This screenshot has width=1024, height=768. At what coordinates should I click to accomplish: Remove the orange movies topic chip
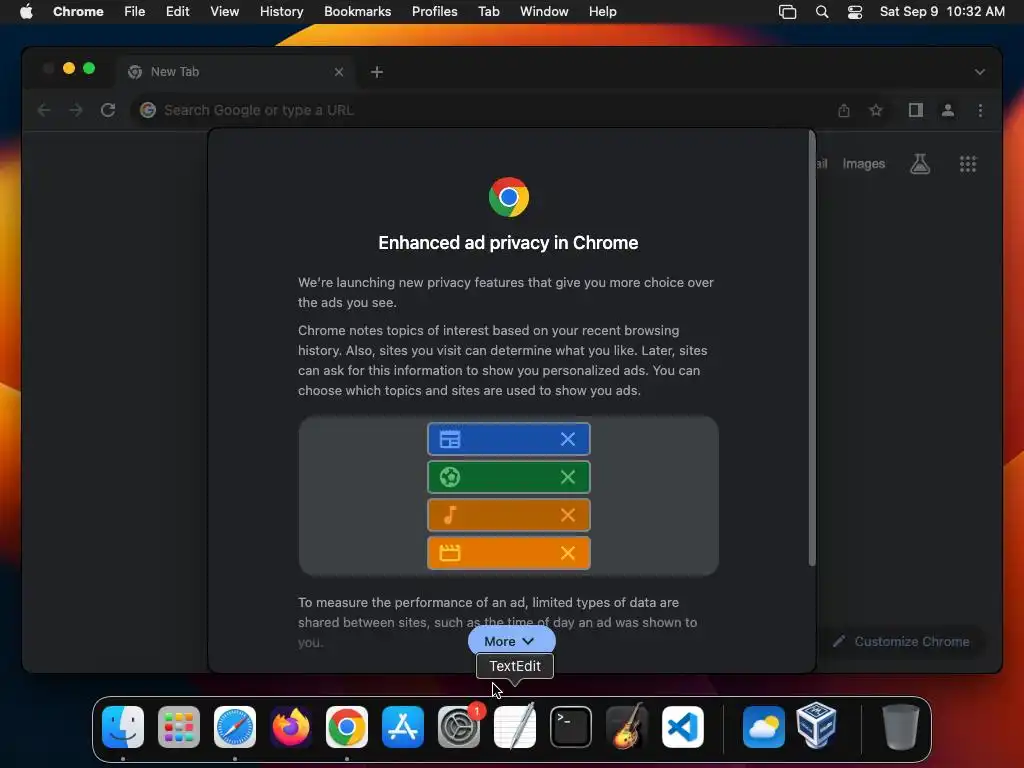click(568, 553)
